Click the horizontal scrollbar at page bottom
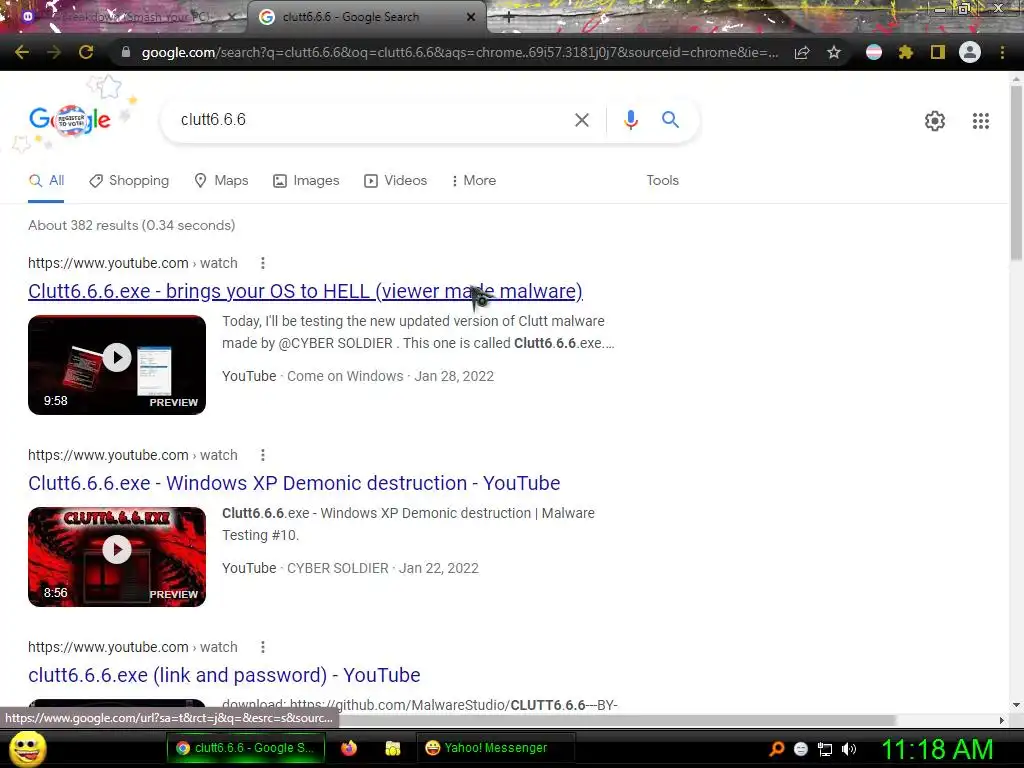Image resolution: width=1024 pixels, height=768 pixels. 617,720
